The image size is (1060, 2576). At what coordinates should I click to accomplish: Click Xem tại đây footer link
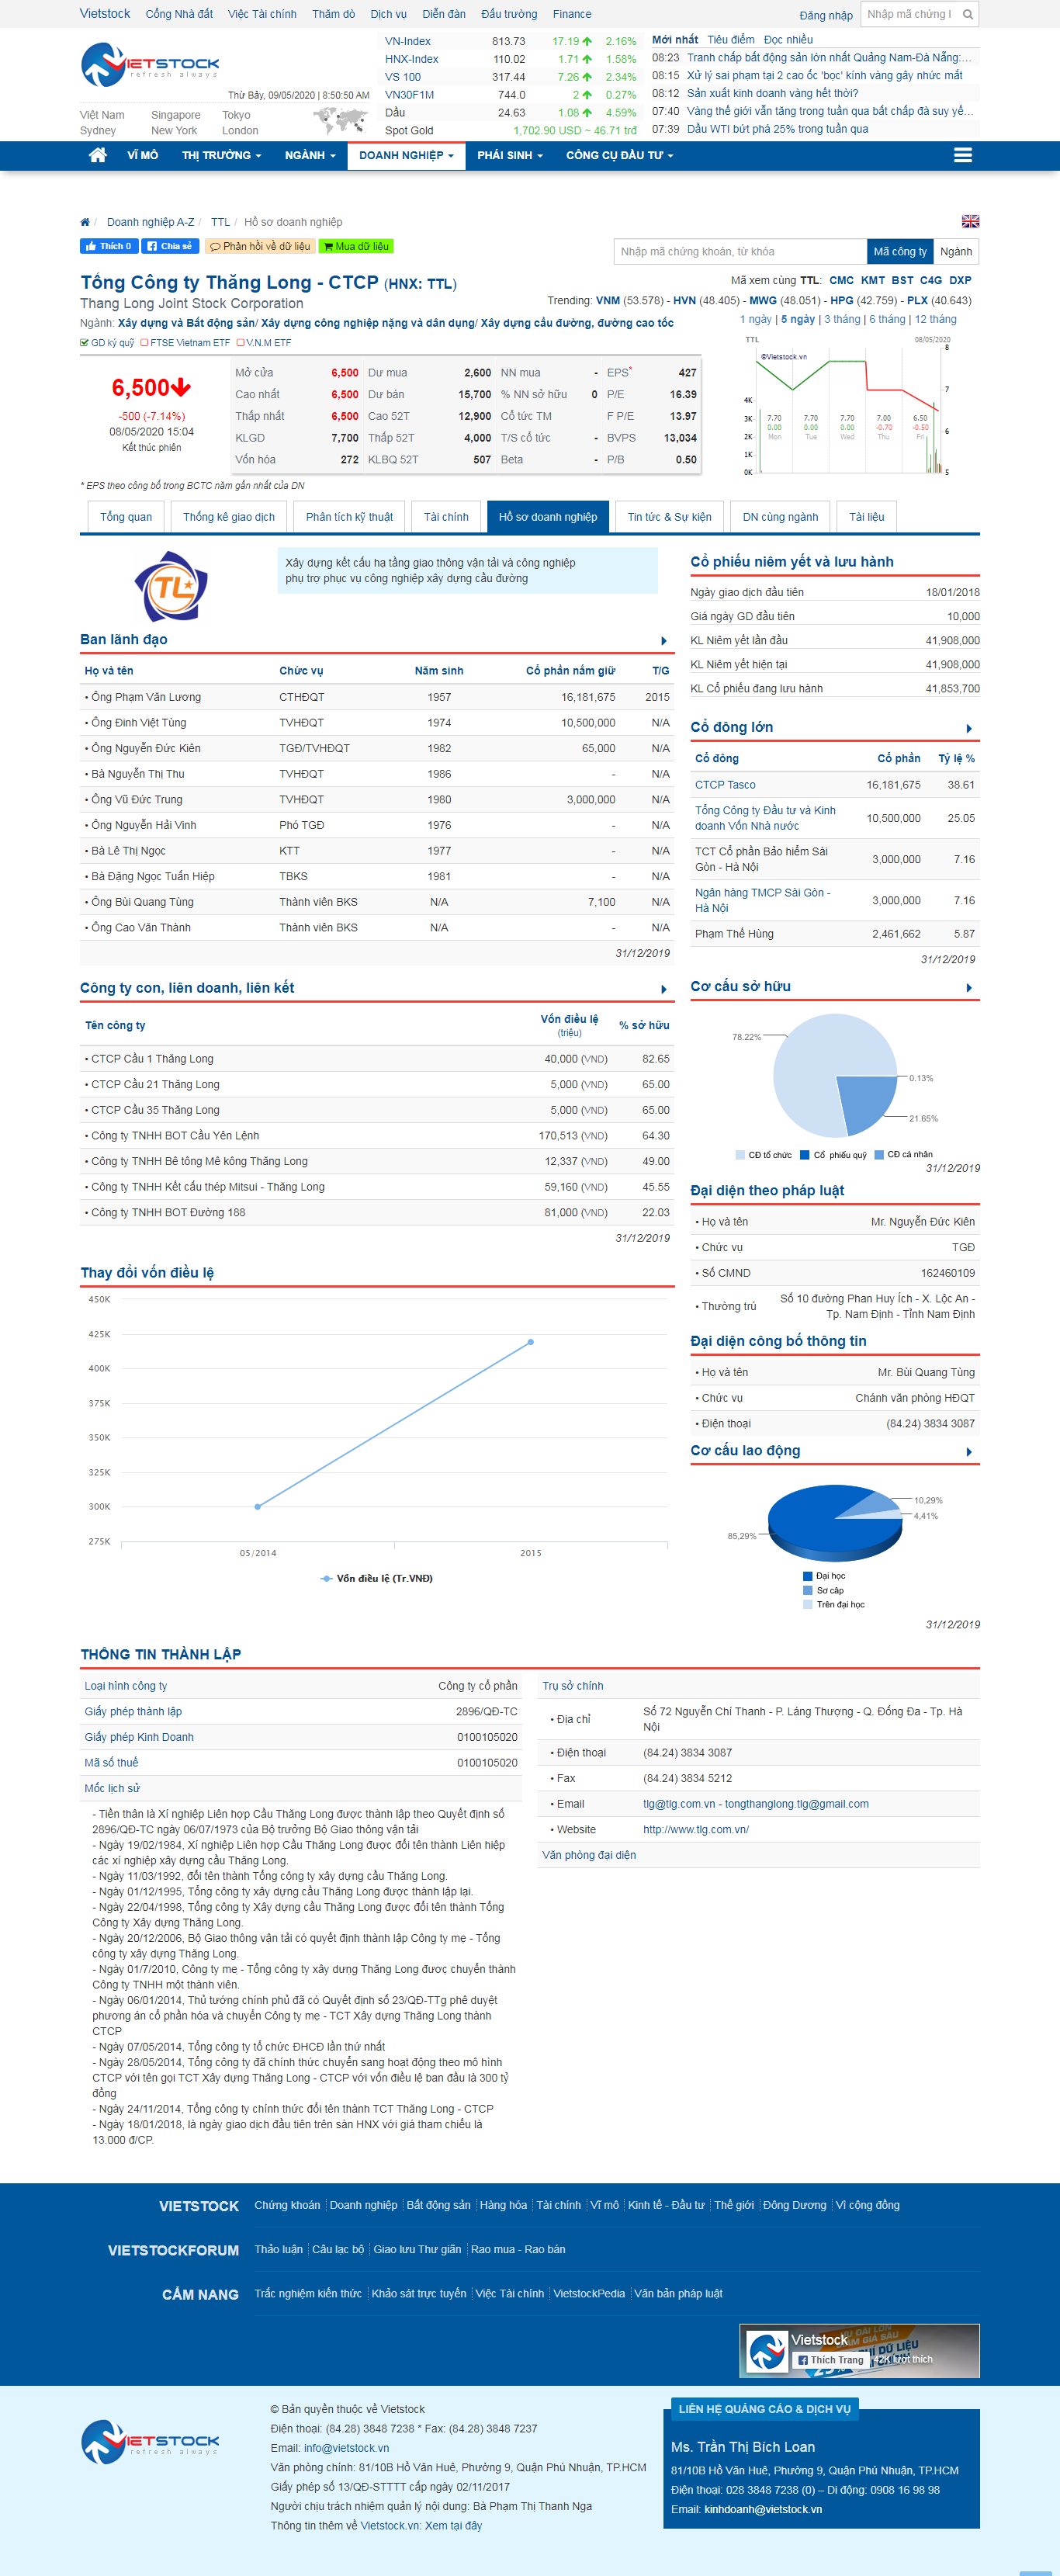tap(453, 2525)
